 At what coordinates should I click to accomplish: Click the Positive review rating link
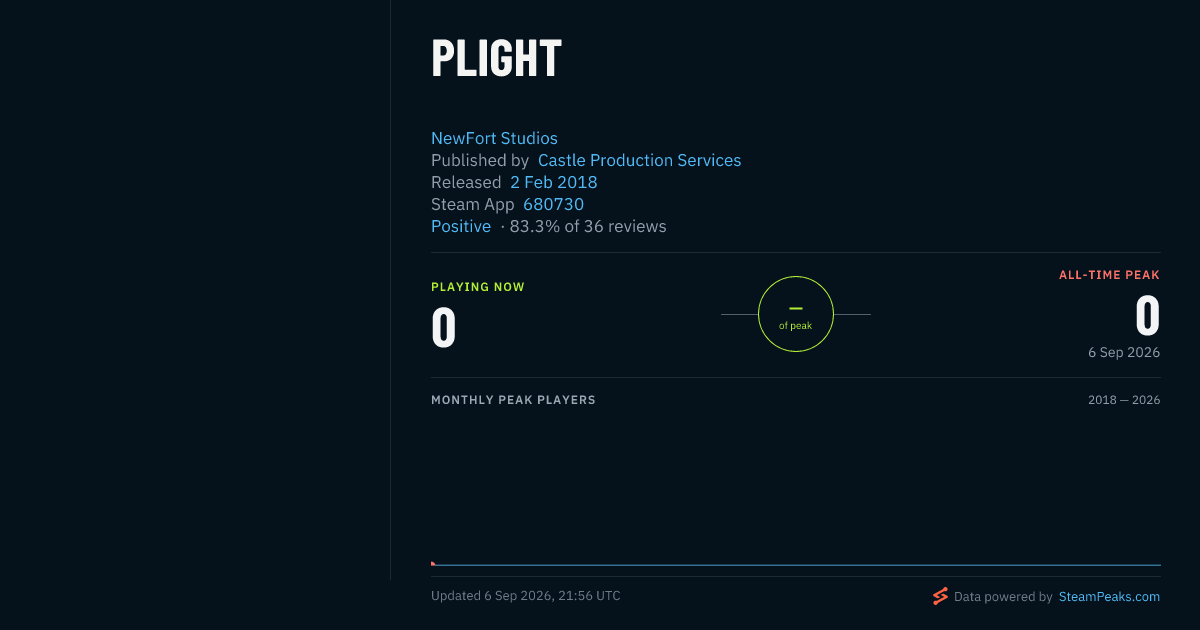click(x=461, y=226)
